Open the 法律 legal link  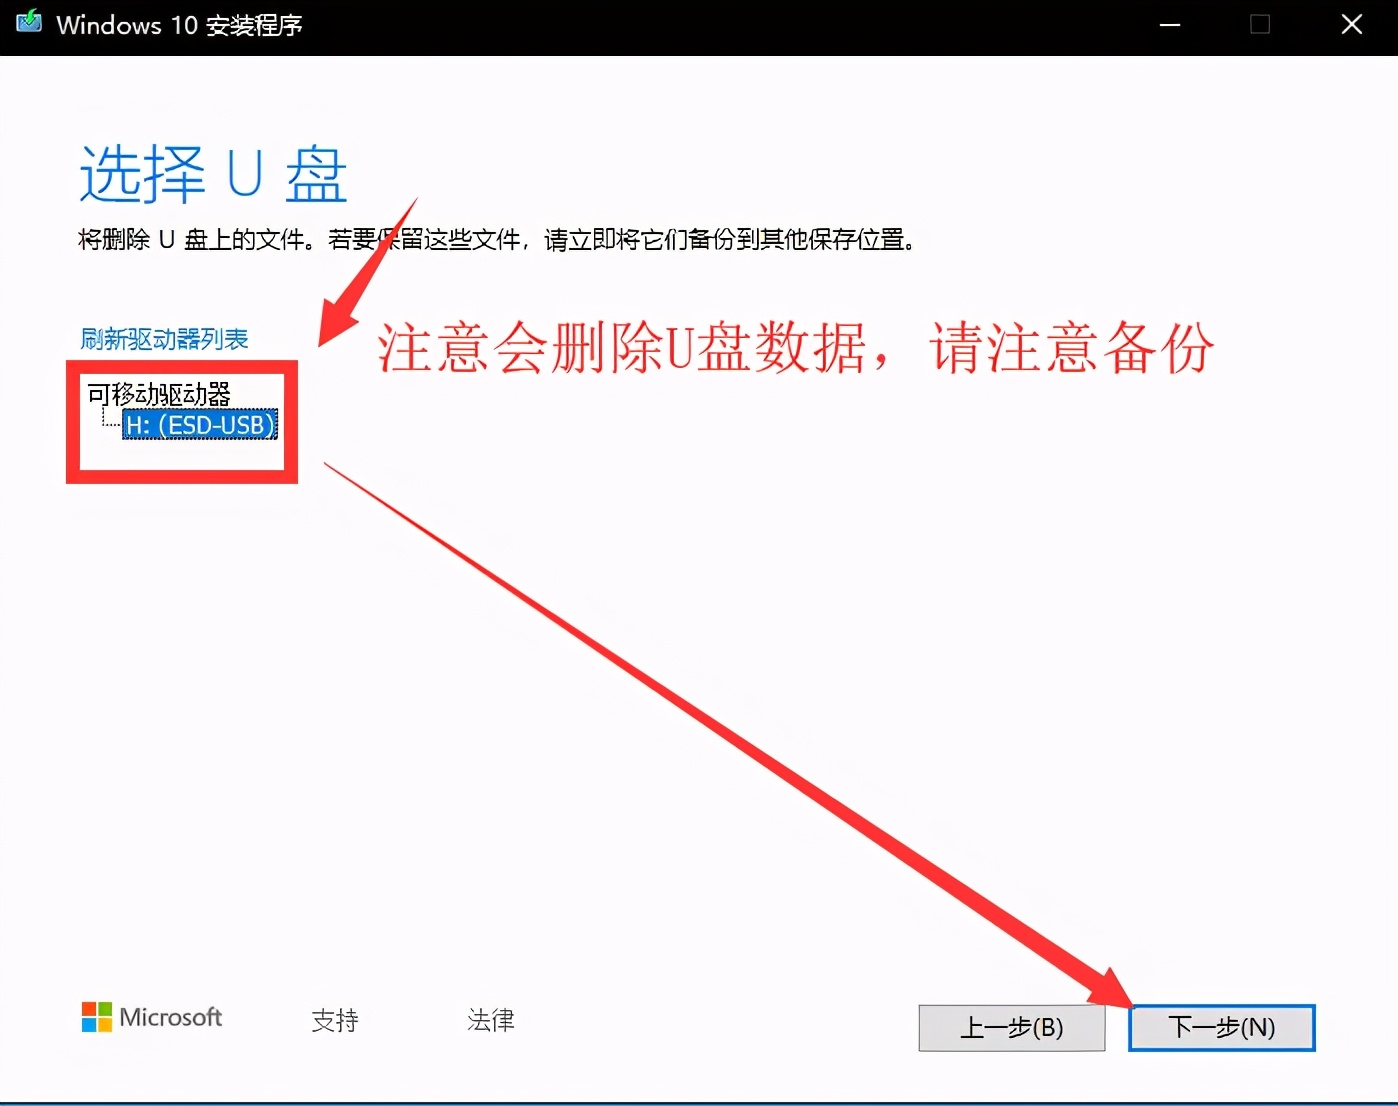[x=491, y=1020]
